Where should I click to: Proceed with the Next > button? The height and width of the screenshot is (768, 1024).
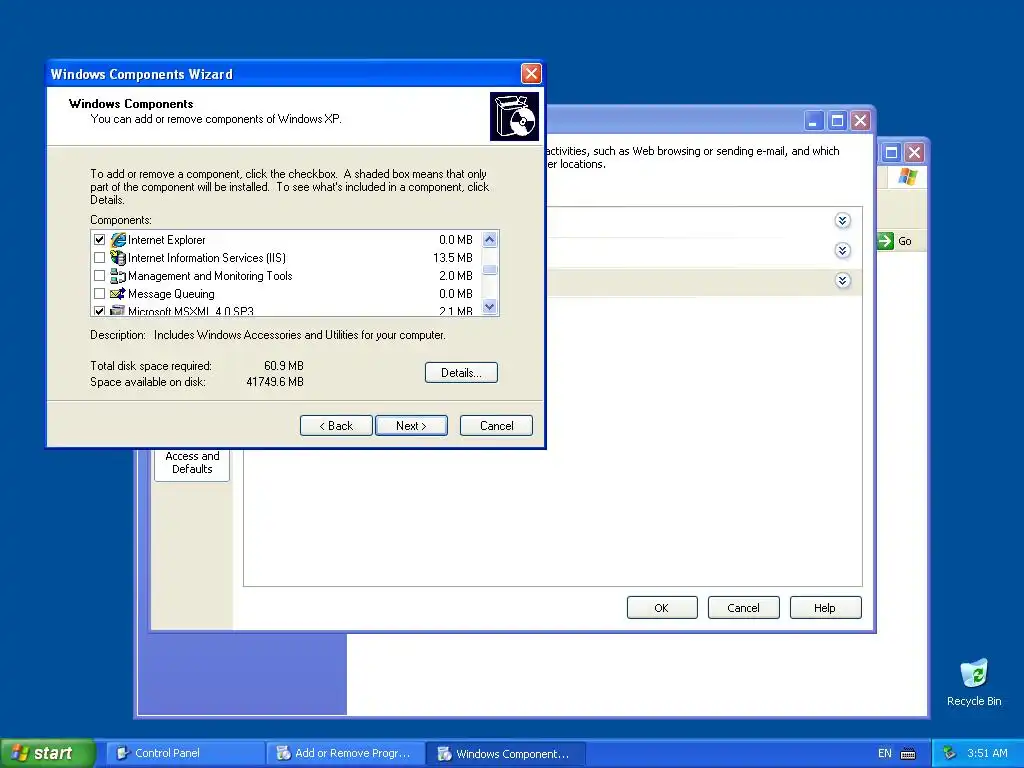411,426
